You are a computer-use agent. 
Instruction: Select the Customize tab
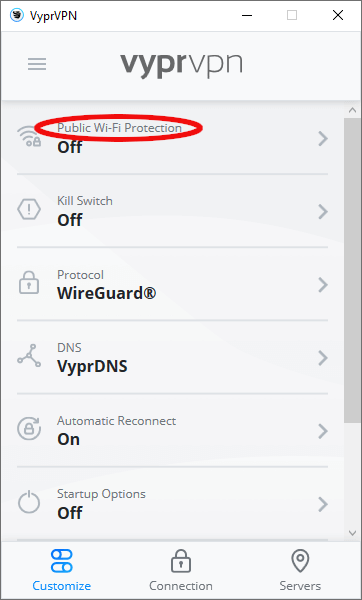tap(62, 571)
